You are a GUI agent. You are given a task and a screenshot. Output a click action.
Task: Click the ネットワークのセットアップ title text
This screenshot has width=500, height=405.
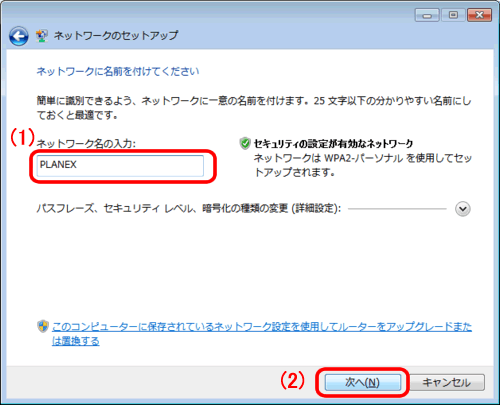point(116,35)
